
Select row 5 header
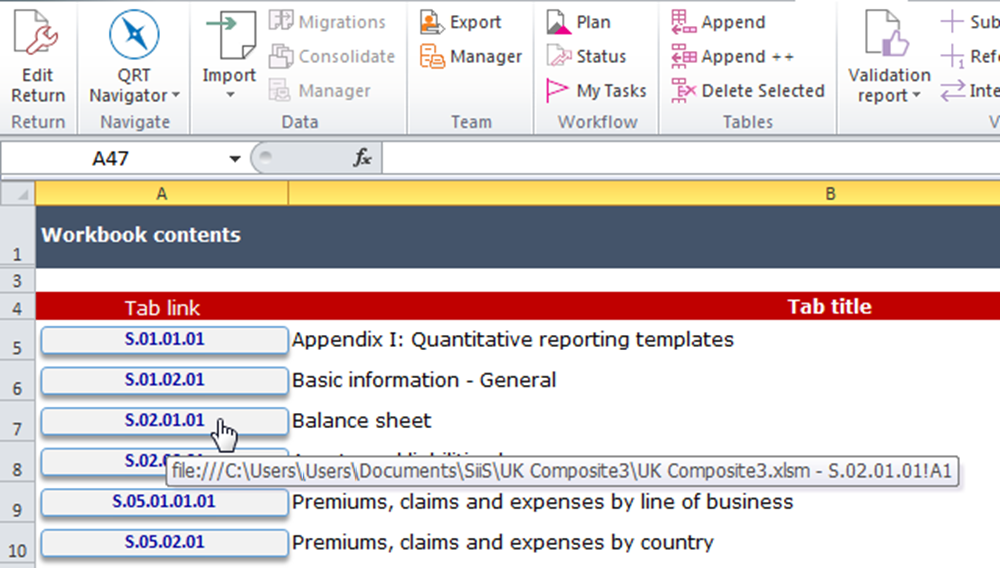point(17,341)
